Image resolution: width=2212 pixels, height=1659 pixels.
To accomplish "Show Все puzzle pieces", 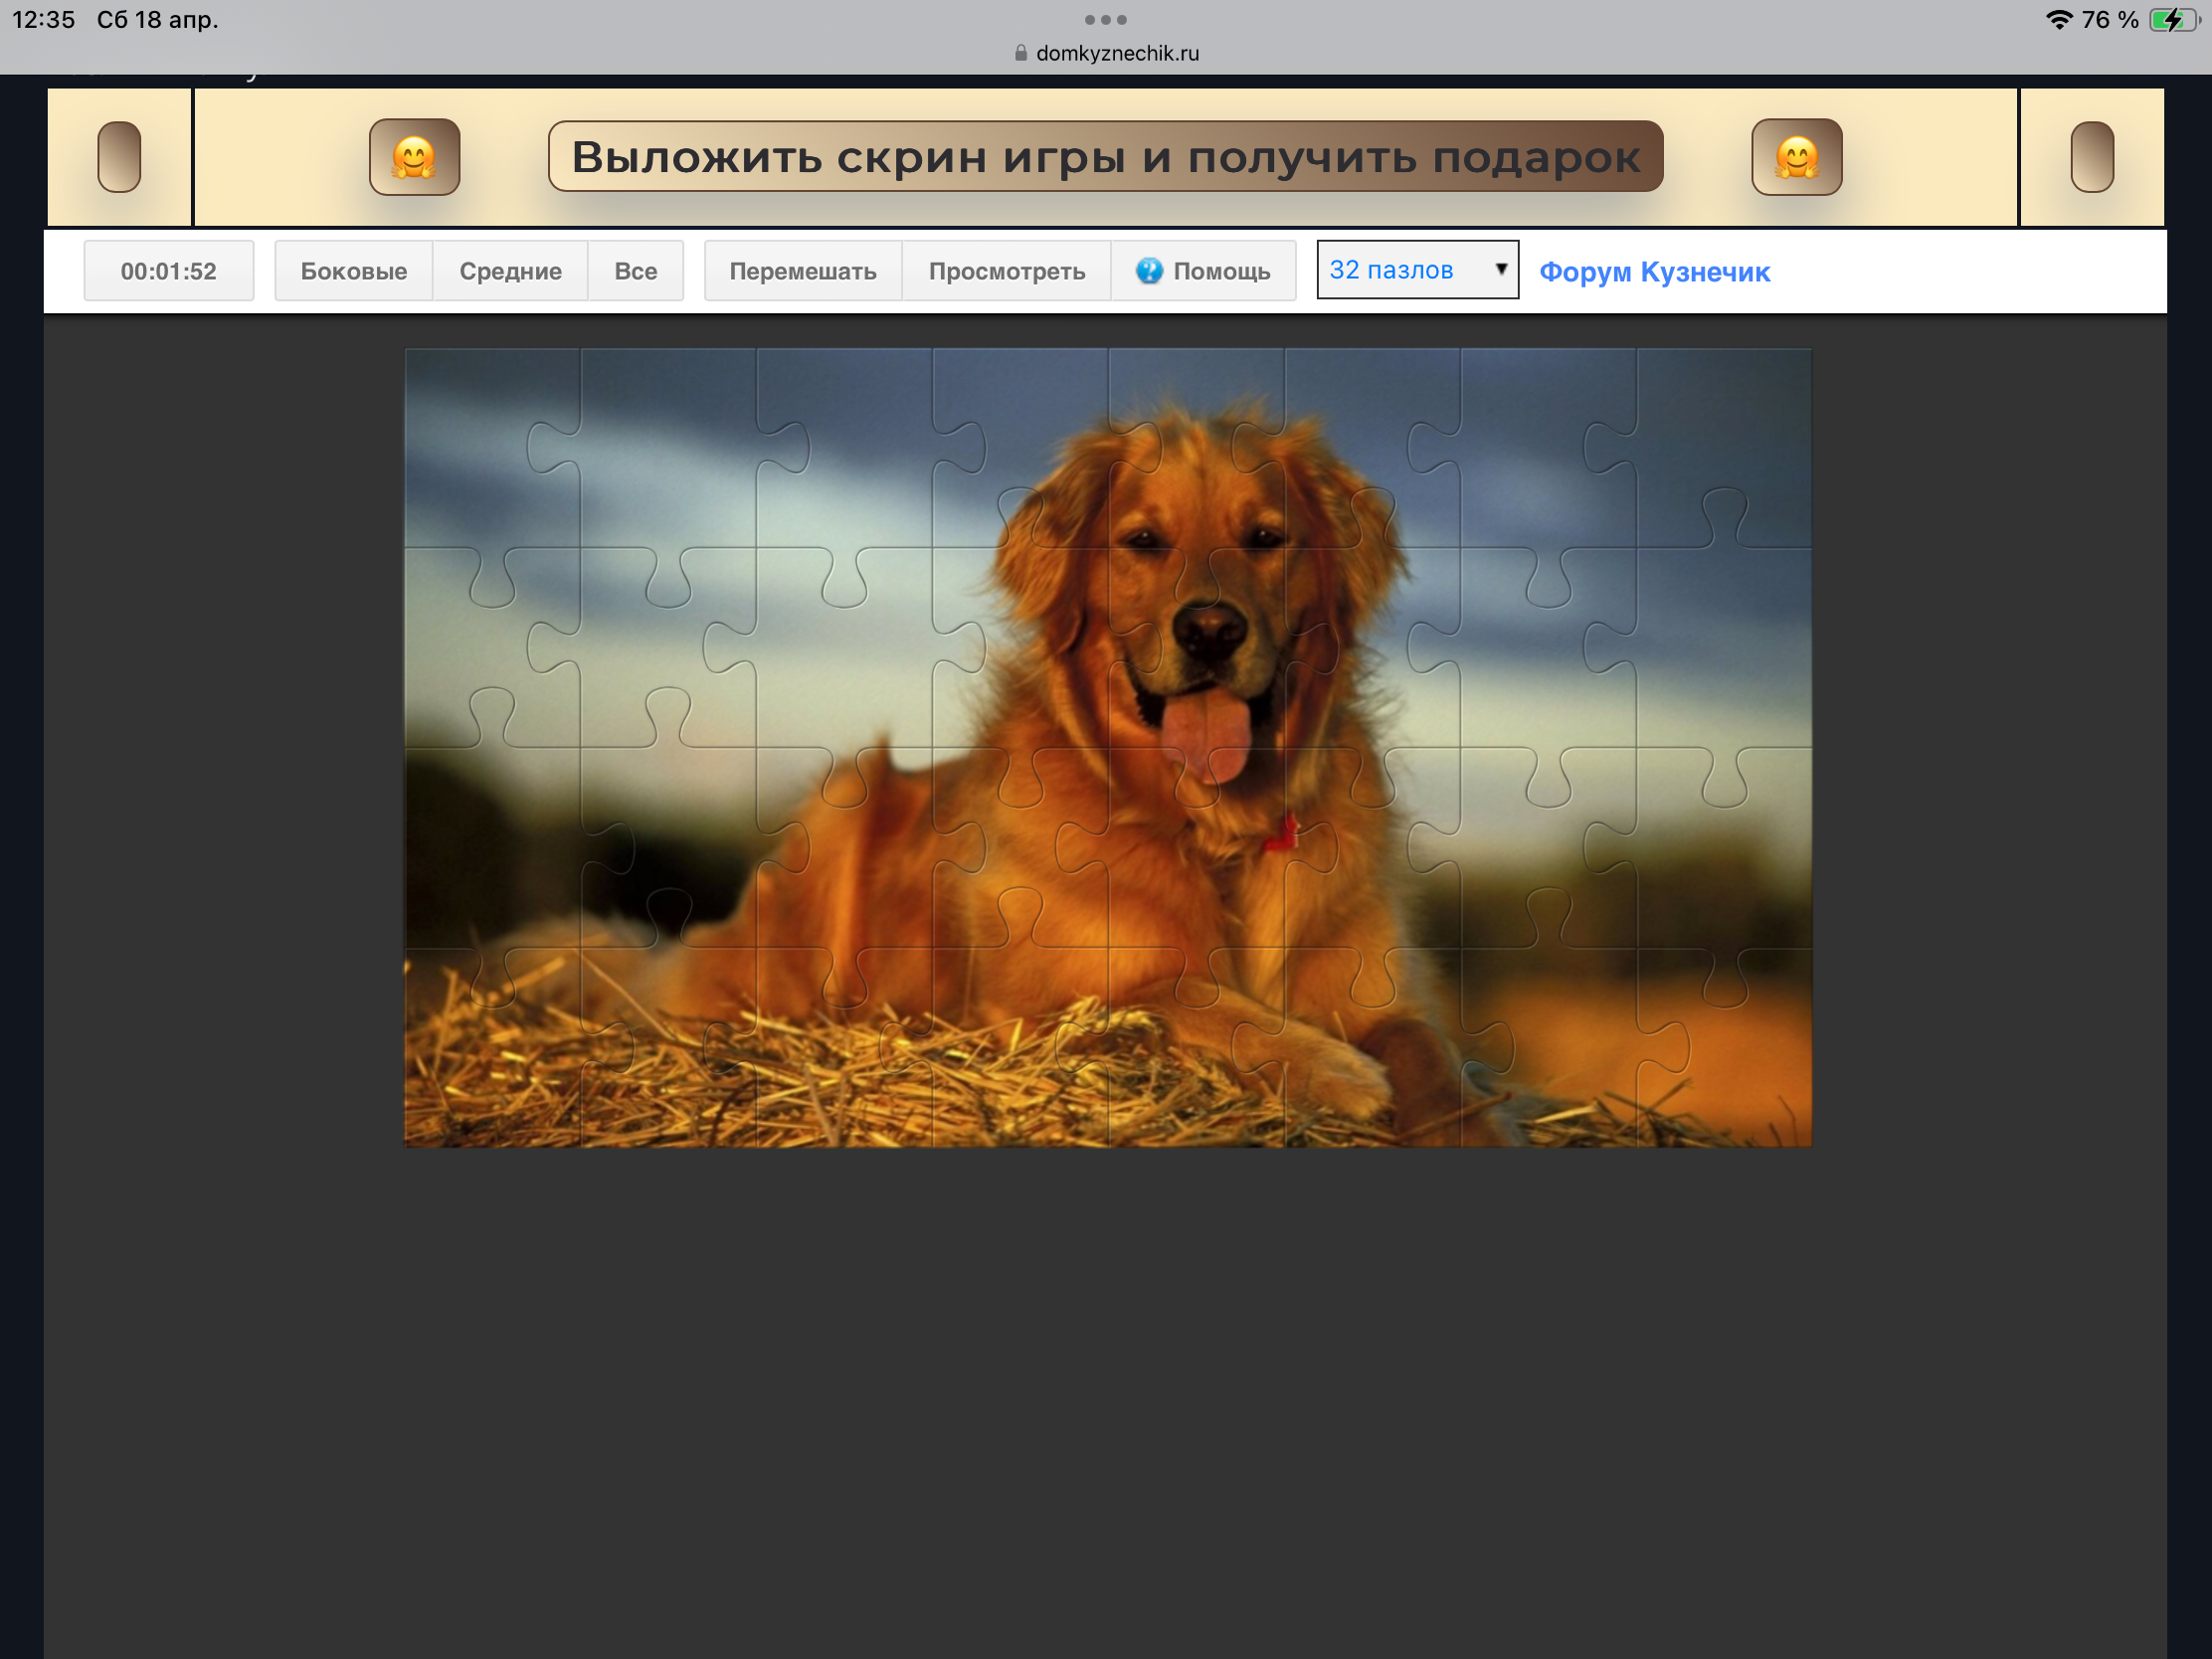I will [635, 271].
